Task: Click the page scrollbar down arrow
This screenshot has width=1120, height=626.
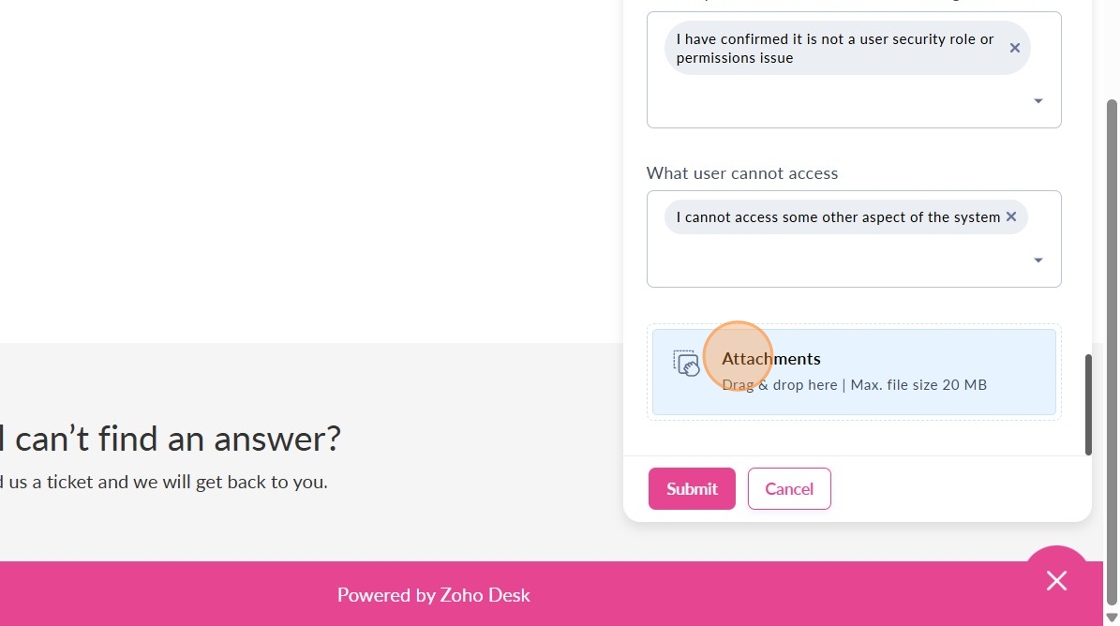Action: [1111, 617]
